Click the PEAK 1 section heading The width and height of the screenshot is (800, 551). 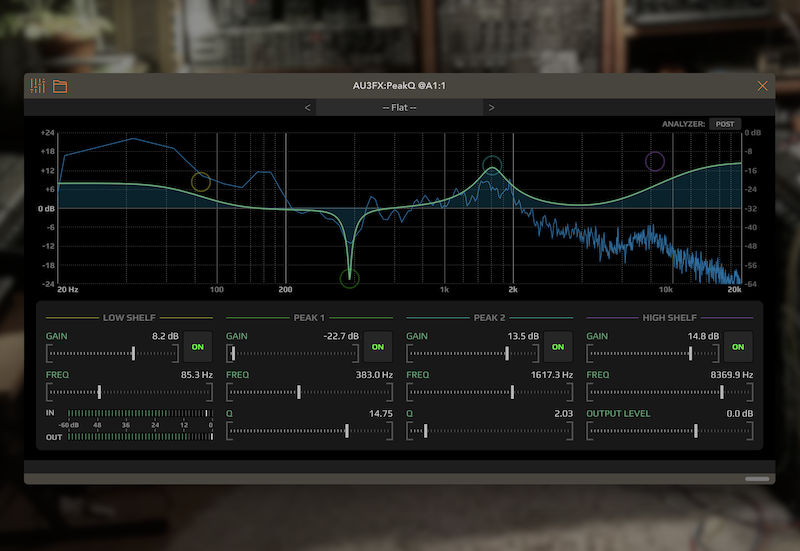pyautogui.click(x=309, y=318)
